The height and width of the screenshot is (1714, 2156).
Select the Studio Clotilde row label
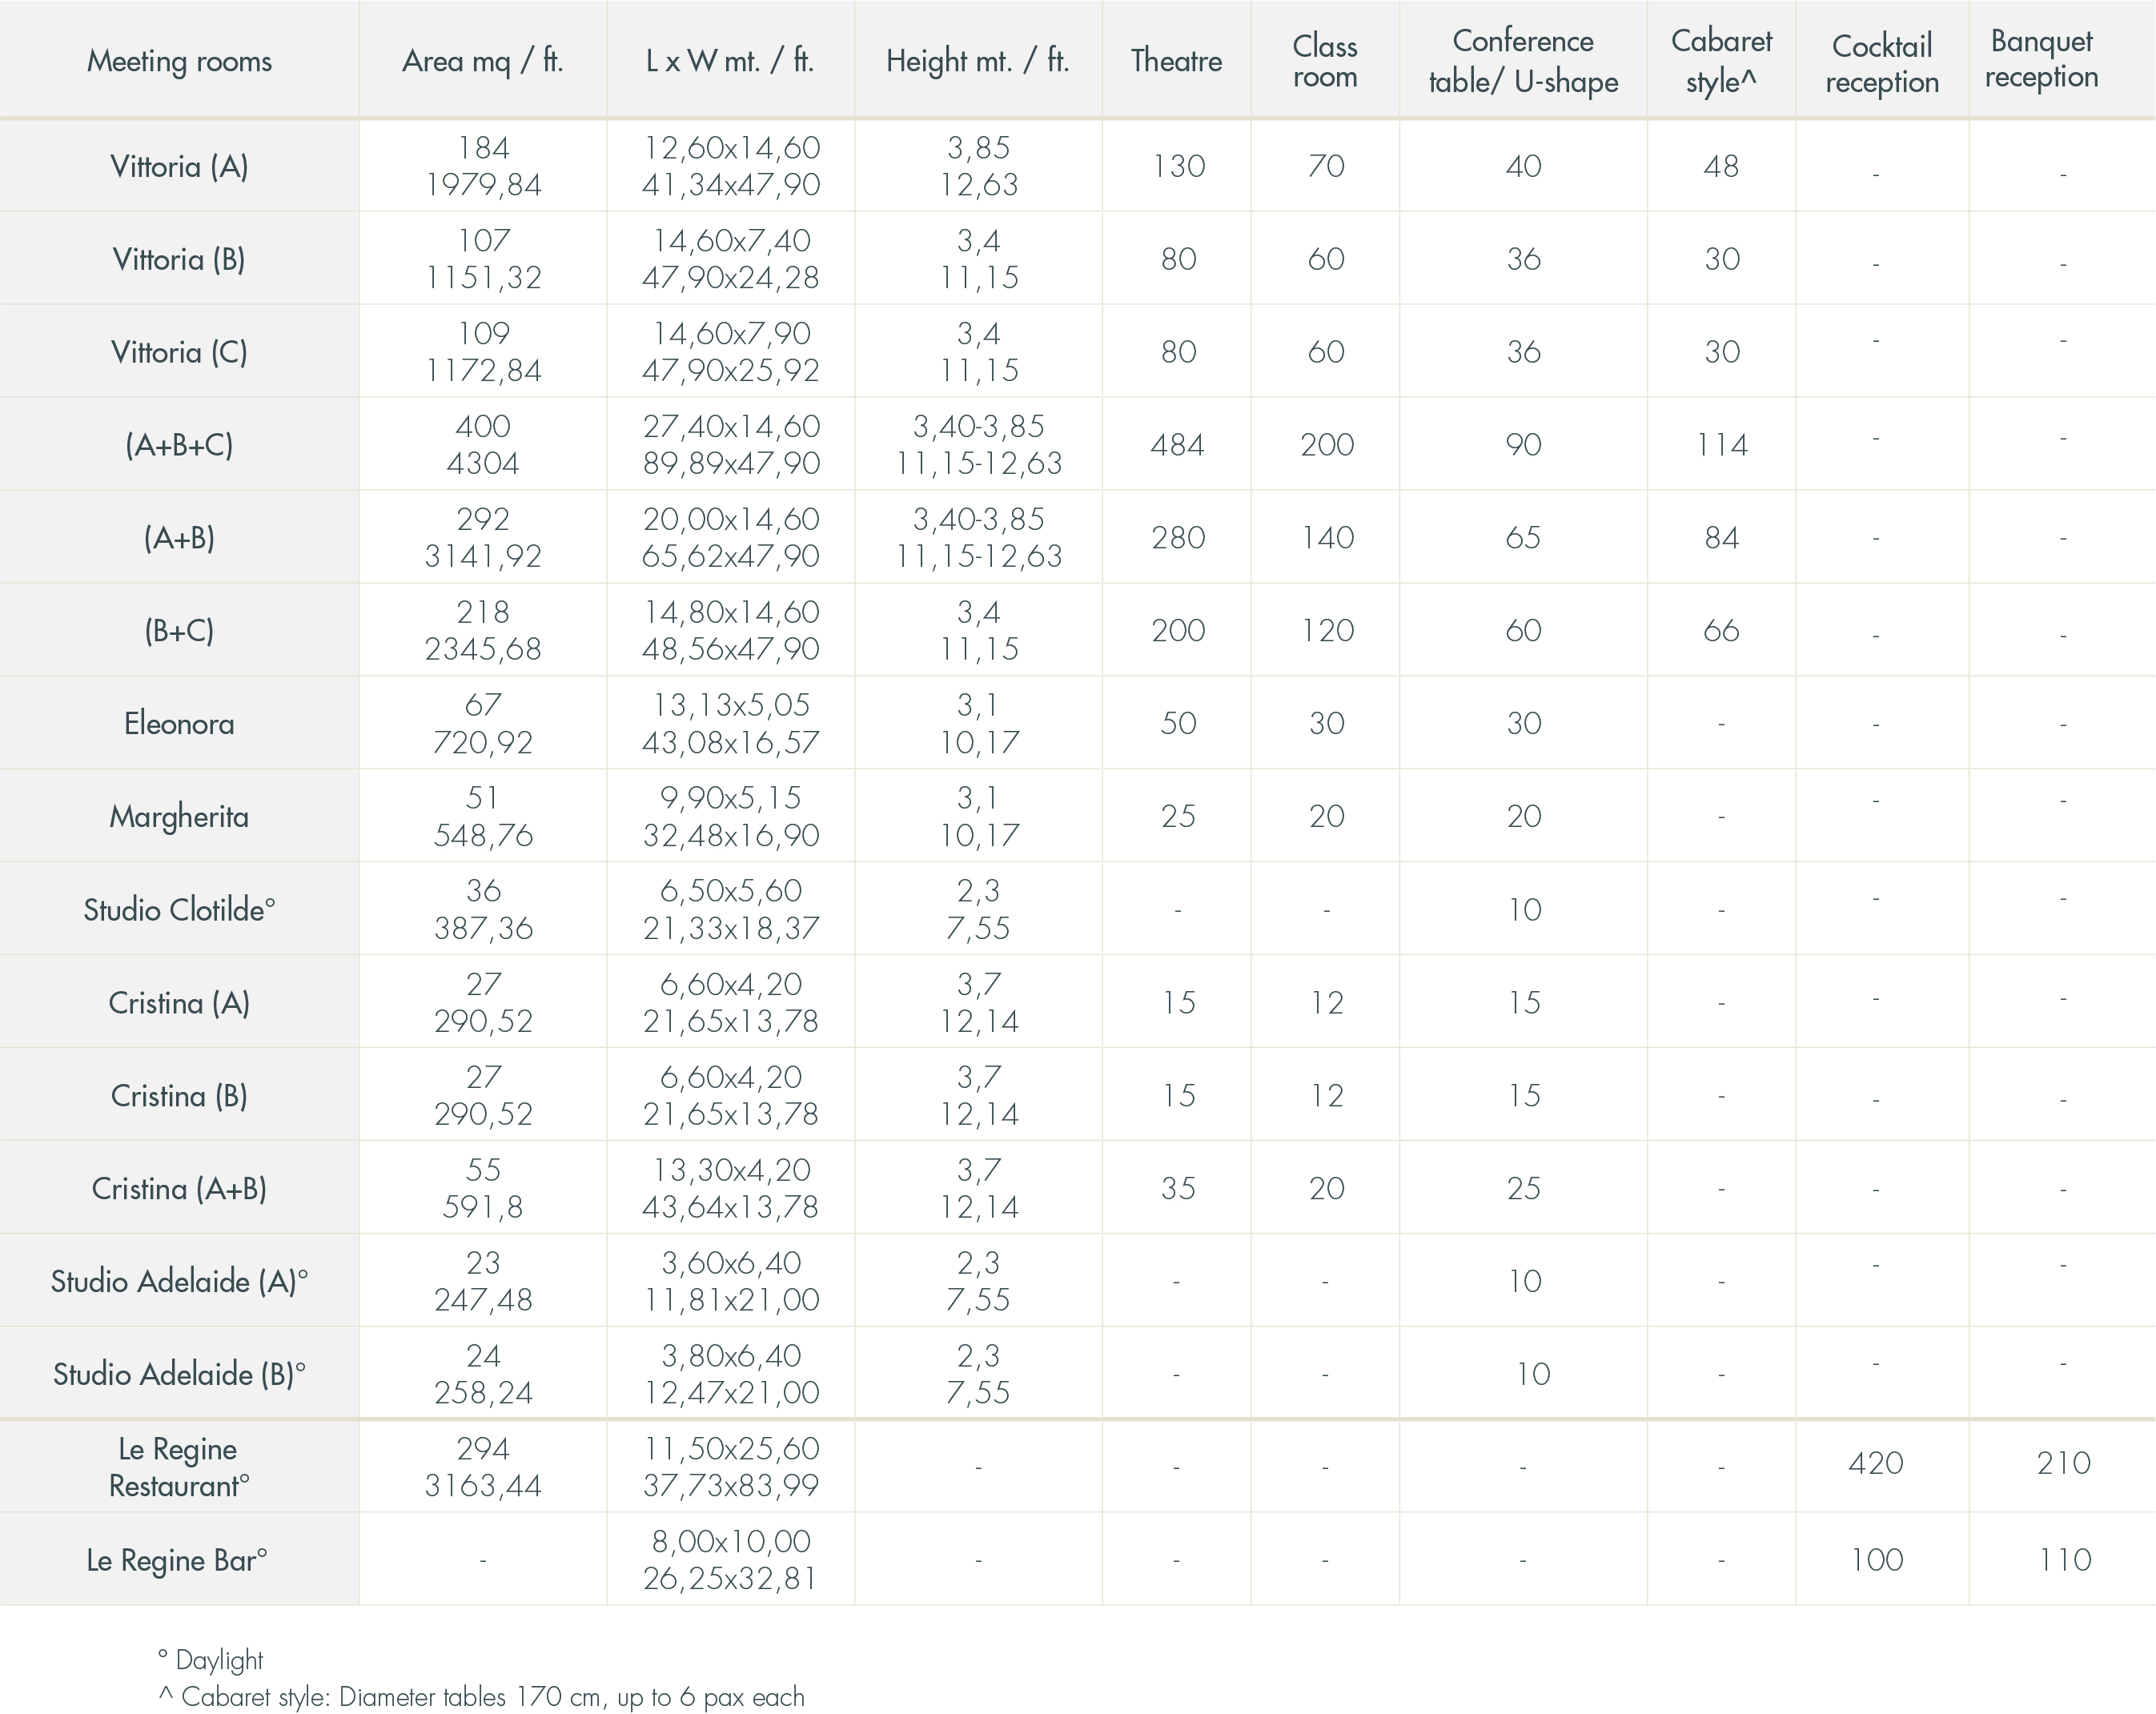point(179,909)
